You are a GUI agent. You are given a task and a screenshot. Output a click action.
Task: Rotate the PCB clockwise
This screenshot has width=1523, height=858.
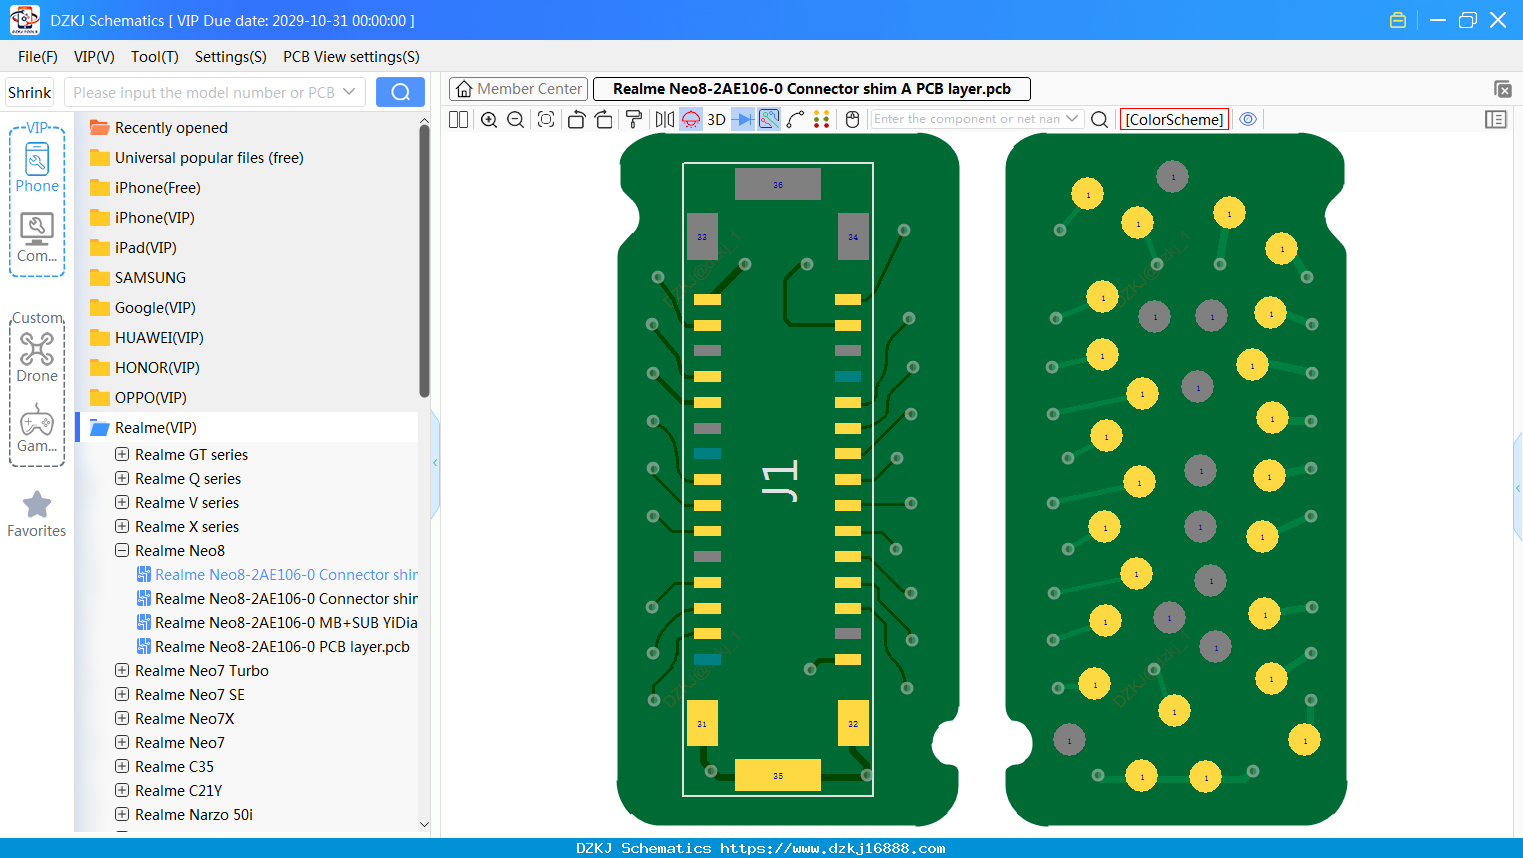click(604, 119)
